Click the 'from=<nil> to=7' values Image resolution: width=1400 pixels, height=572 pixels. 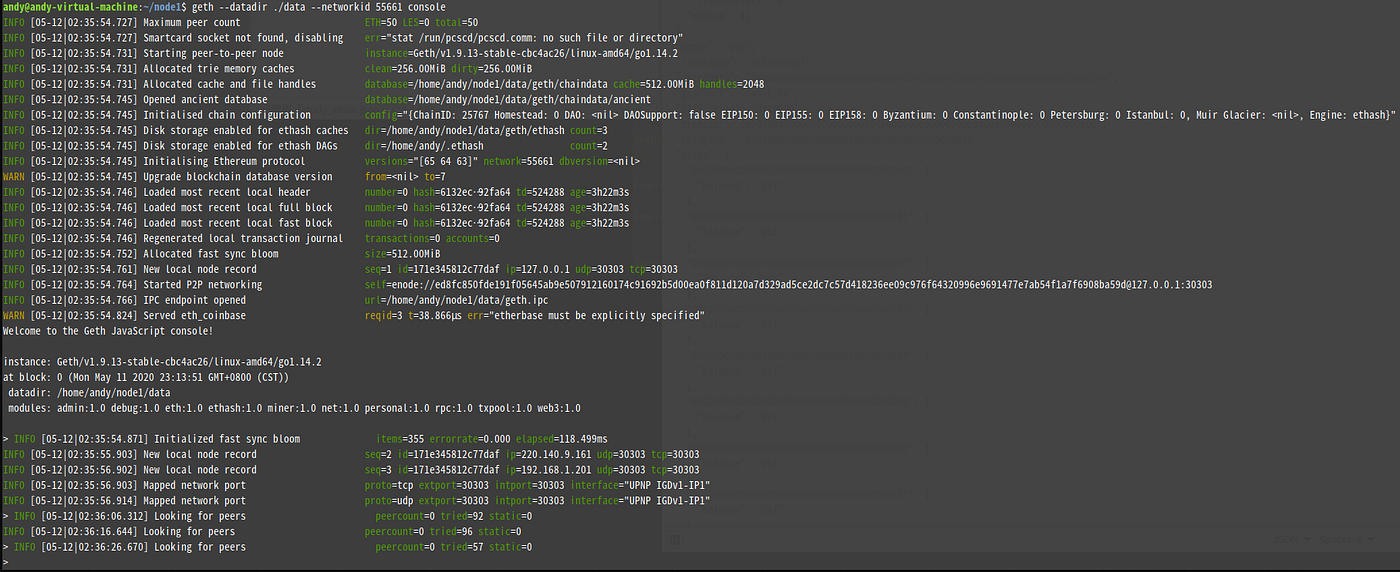point(405,177)
